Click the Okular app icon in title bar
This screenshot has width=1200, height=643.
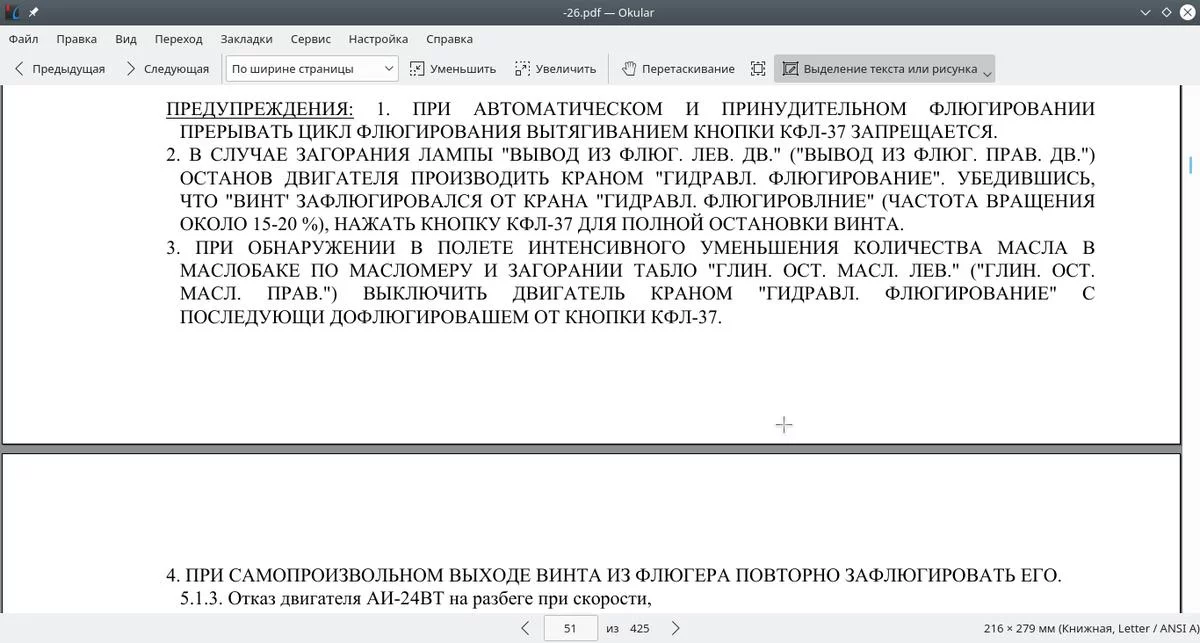coord(12,12)
